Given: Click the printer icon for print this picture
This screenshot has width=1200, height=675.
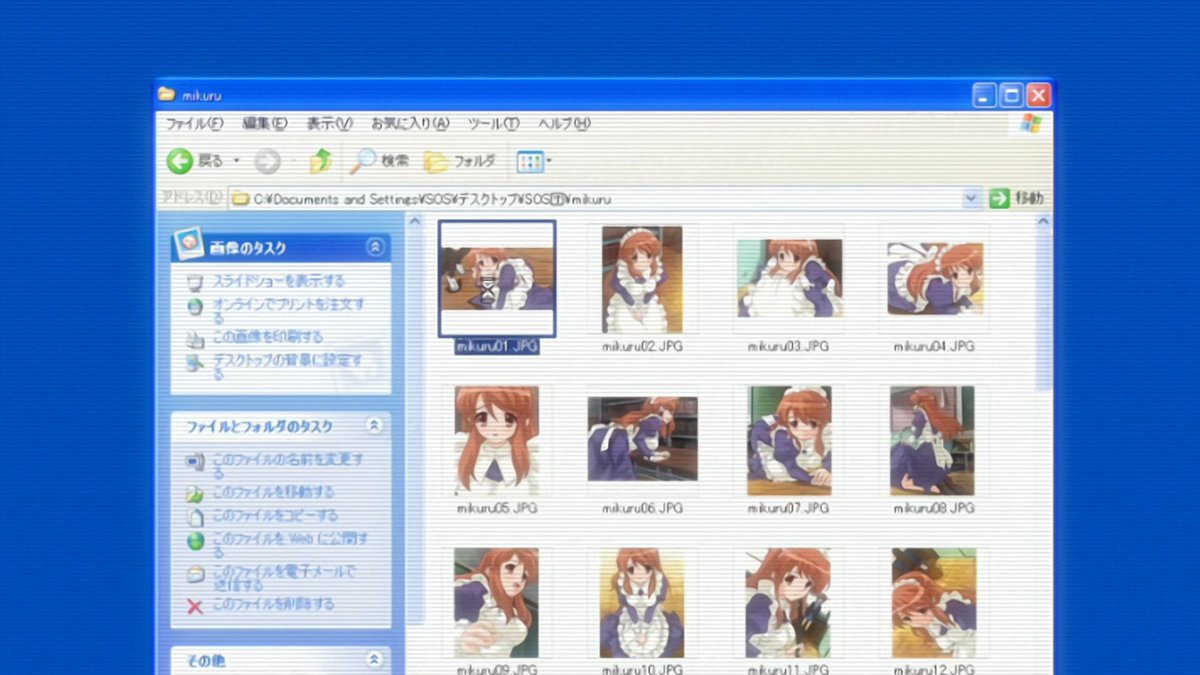Looking at the screenshot, I should pos(196,338).
